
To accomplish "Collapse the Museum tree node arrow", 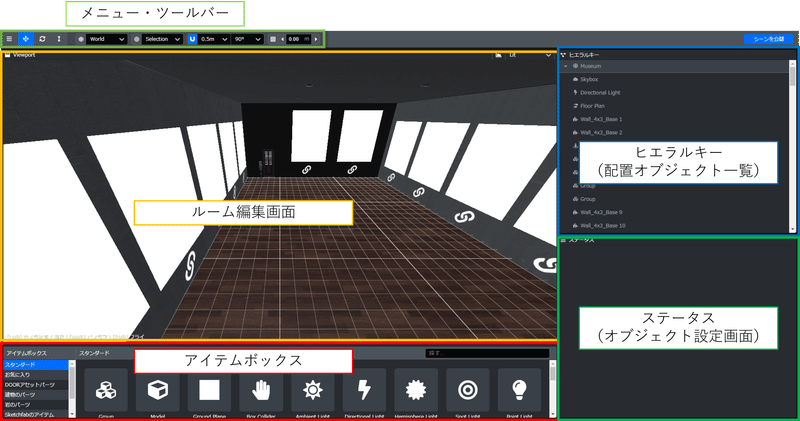I will [x=565, y=66].
